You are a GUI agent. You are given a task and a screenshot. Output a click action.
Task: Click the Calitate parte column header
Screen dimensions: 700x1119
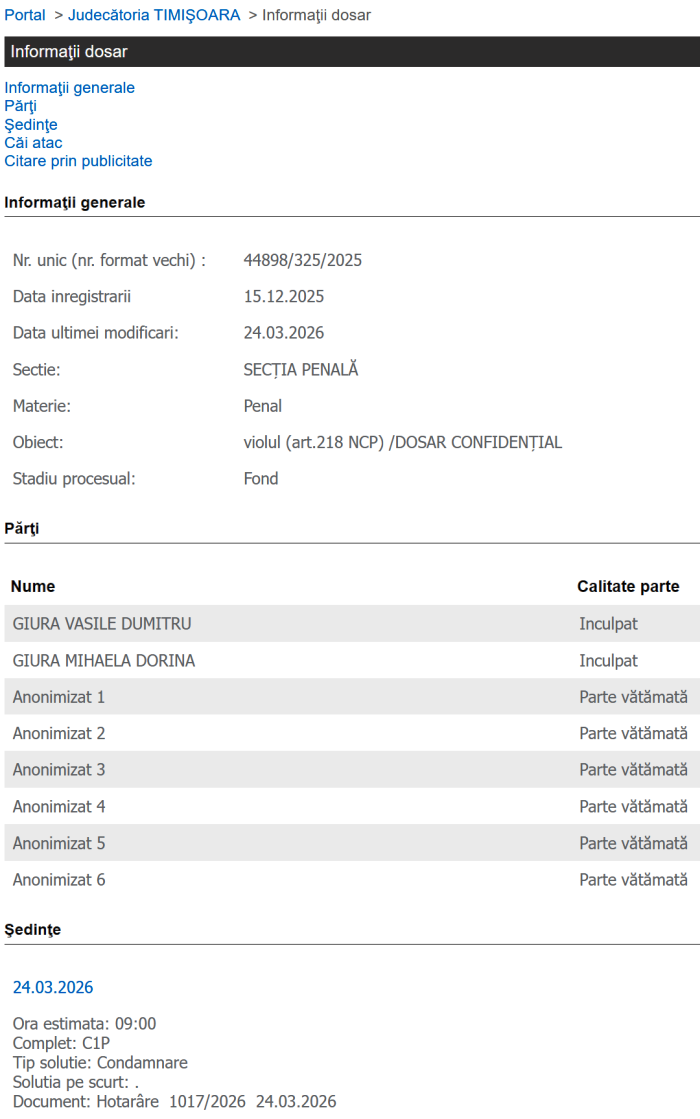[x=628, y=587]
